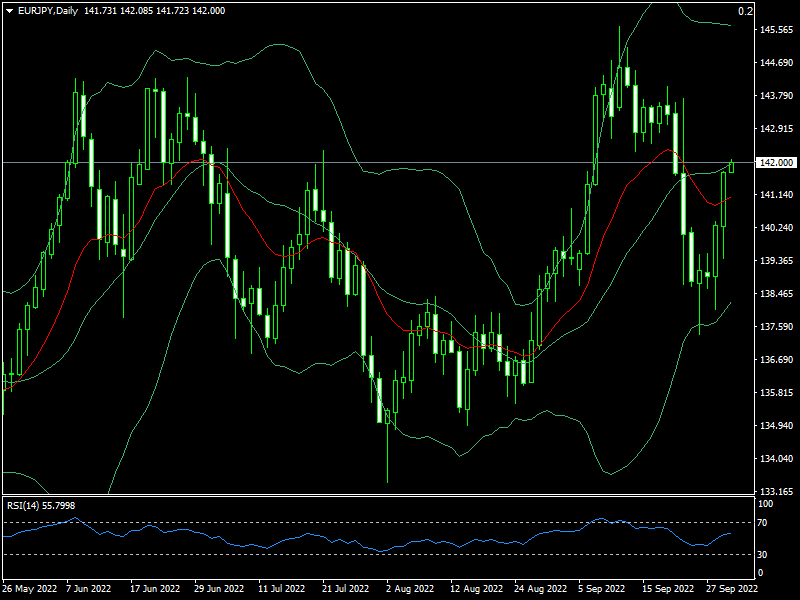Click date label 11 Jul 2022
The image size is (800, 600).
click(x=282, y=589)
